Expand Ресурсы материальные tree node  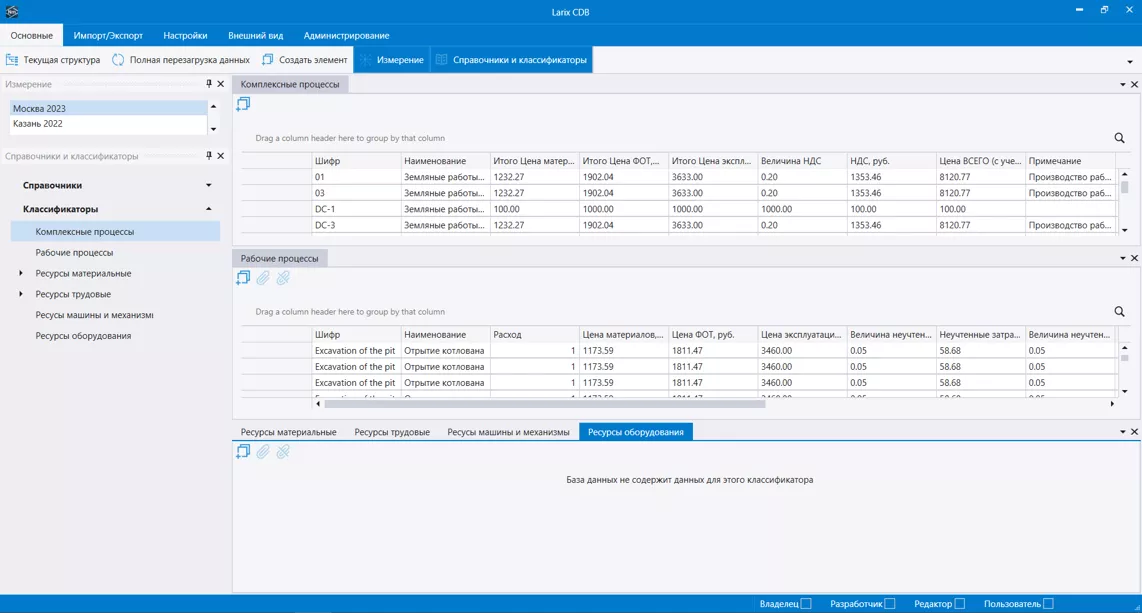click(21, 273)
